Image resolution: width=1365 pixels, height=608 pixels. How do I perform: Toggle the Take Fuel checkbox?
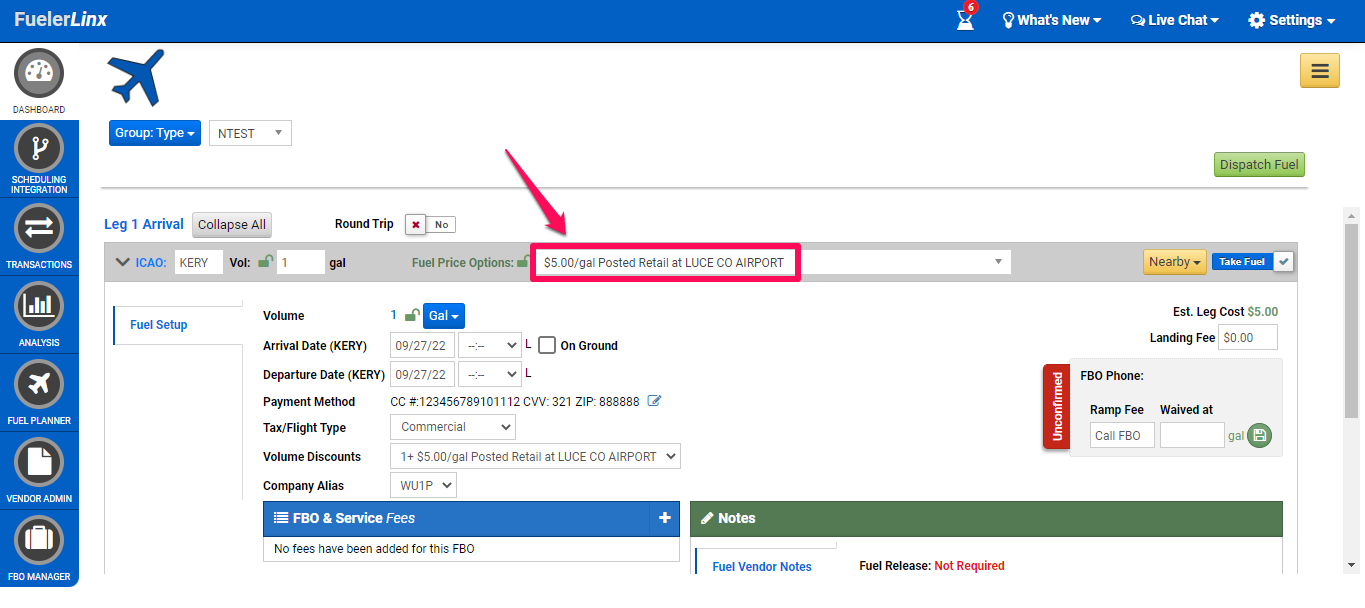(1285, 261)
